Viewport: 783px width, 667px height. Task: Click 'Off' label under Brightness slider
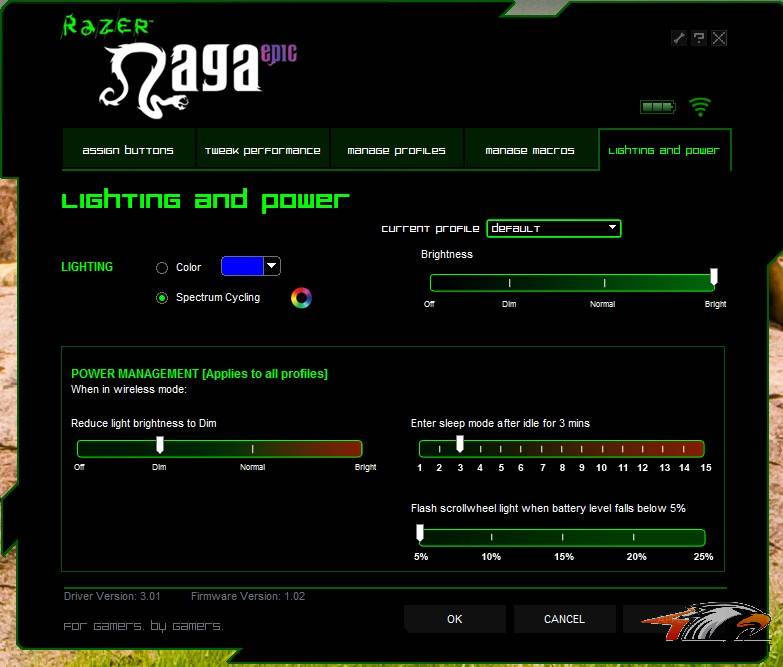pos(429,304)
